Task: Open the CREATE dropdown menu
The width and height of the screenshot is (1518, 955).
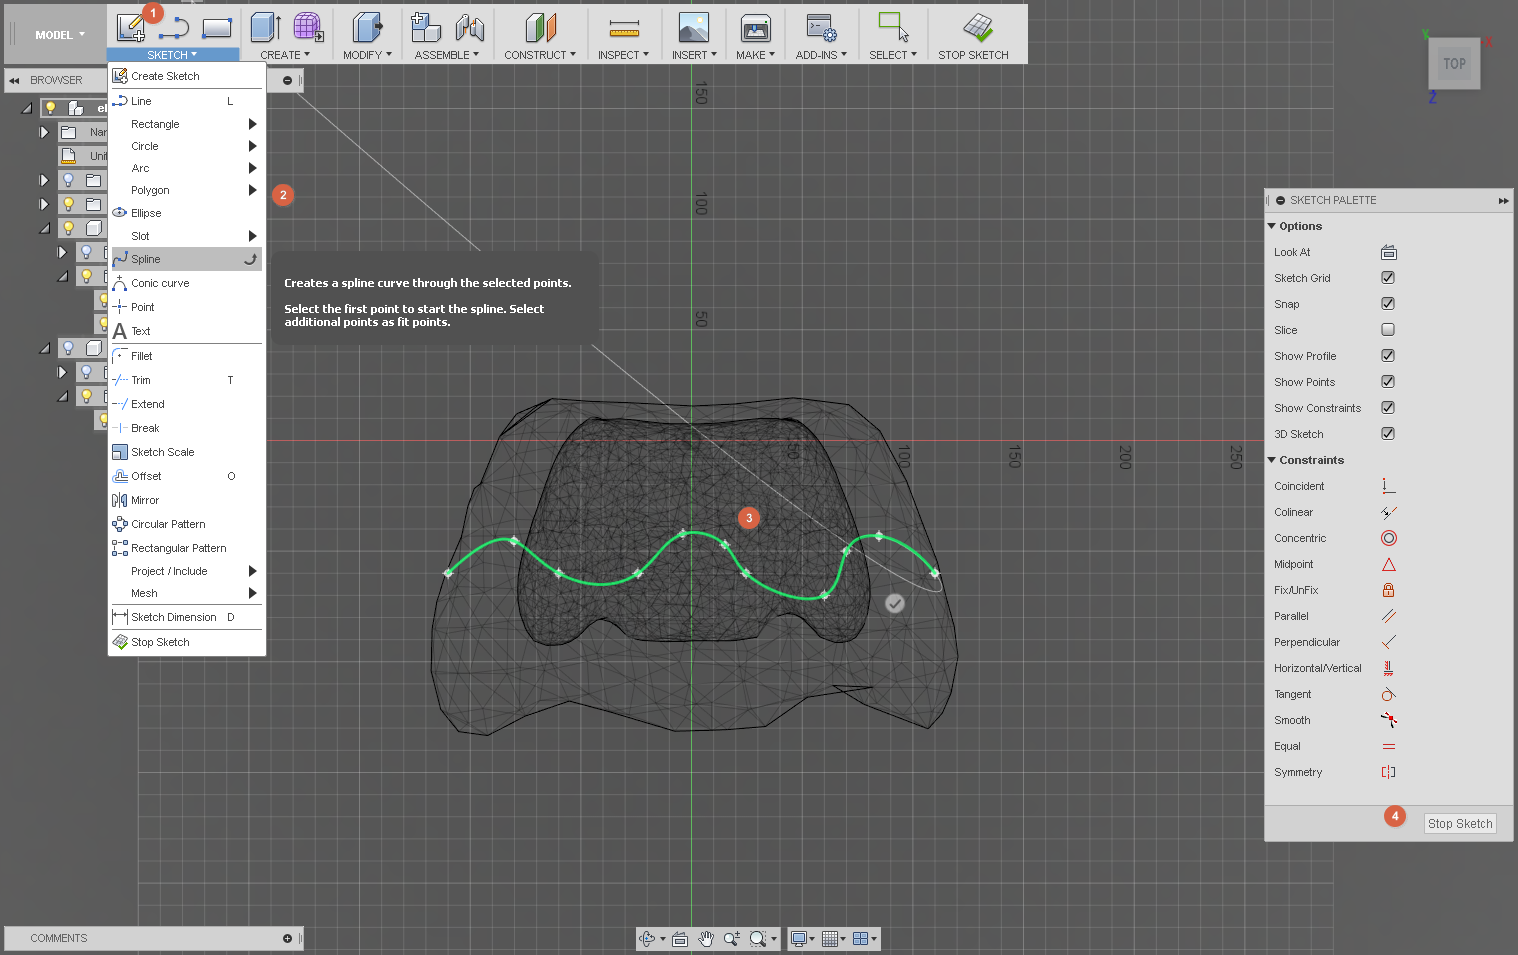Action: point(285,55)
